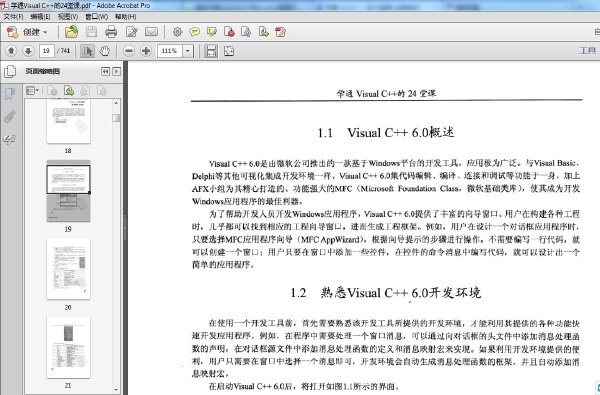Click the thumbnail panel scrollbar thumb
This screenshot has width=600, height=395.
coord(116,118)
